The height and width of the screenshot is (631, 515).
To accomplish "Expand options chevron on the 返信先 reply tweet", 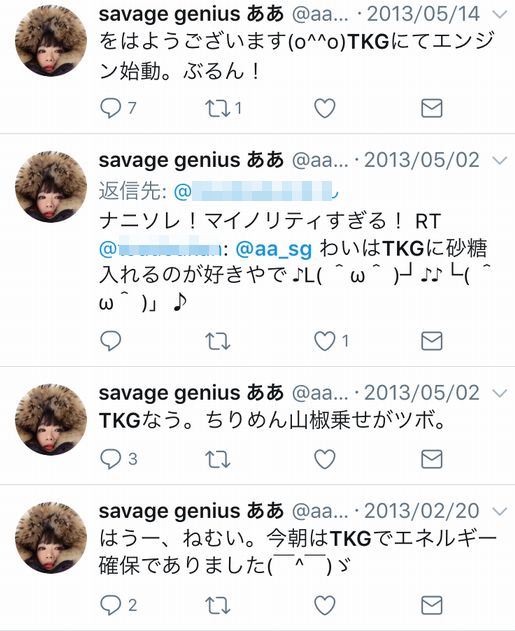I will tap(500, 161).
